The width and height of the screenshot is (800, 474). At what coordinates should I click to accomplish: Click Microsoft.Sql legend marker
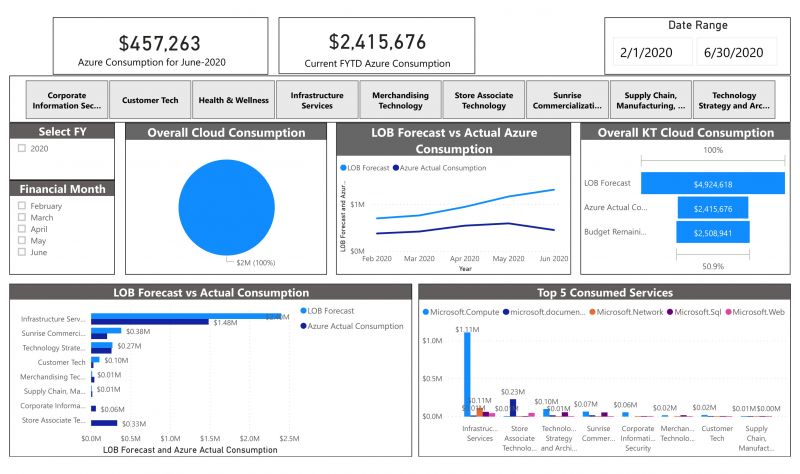tap(670, 312)
